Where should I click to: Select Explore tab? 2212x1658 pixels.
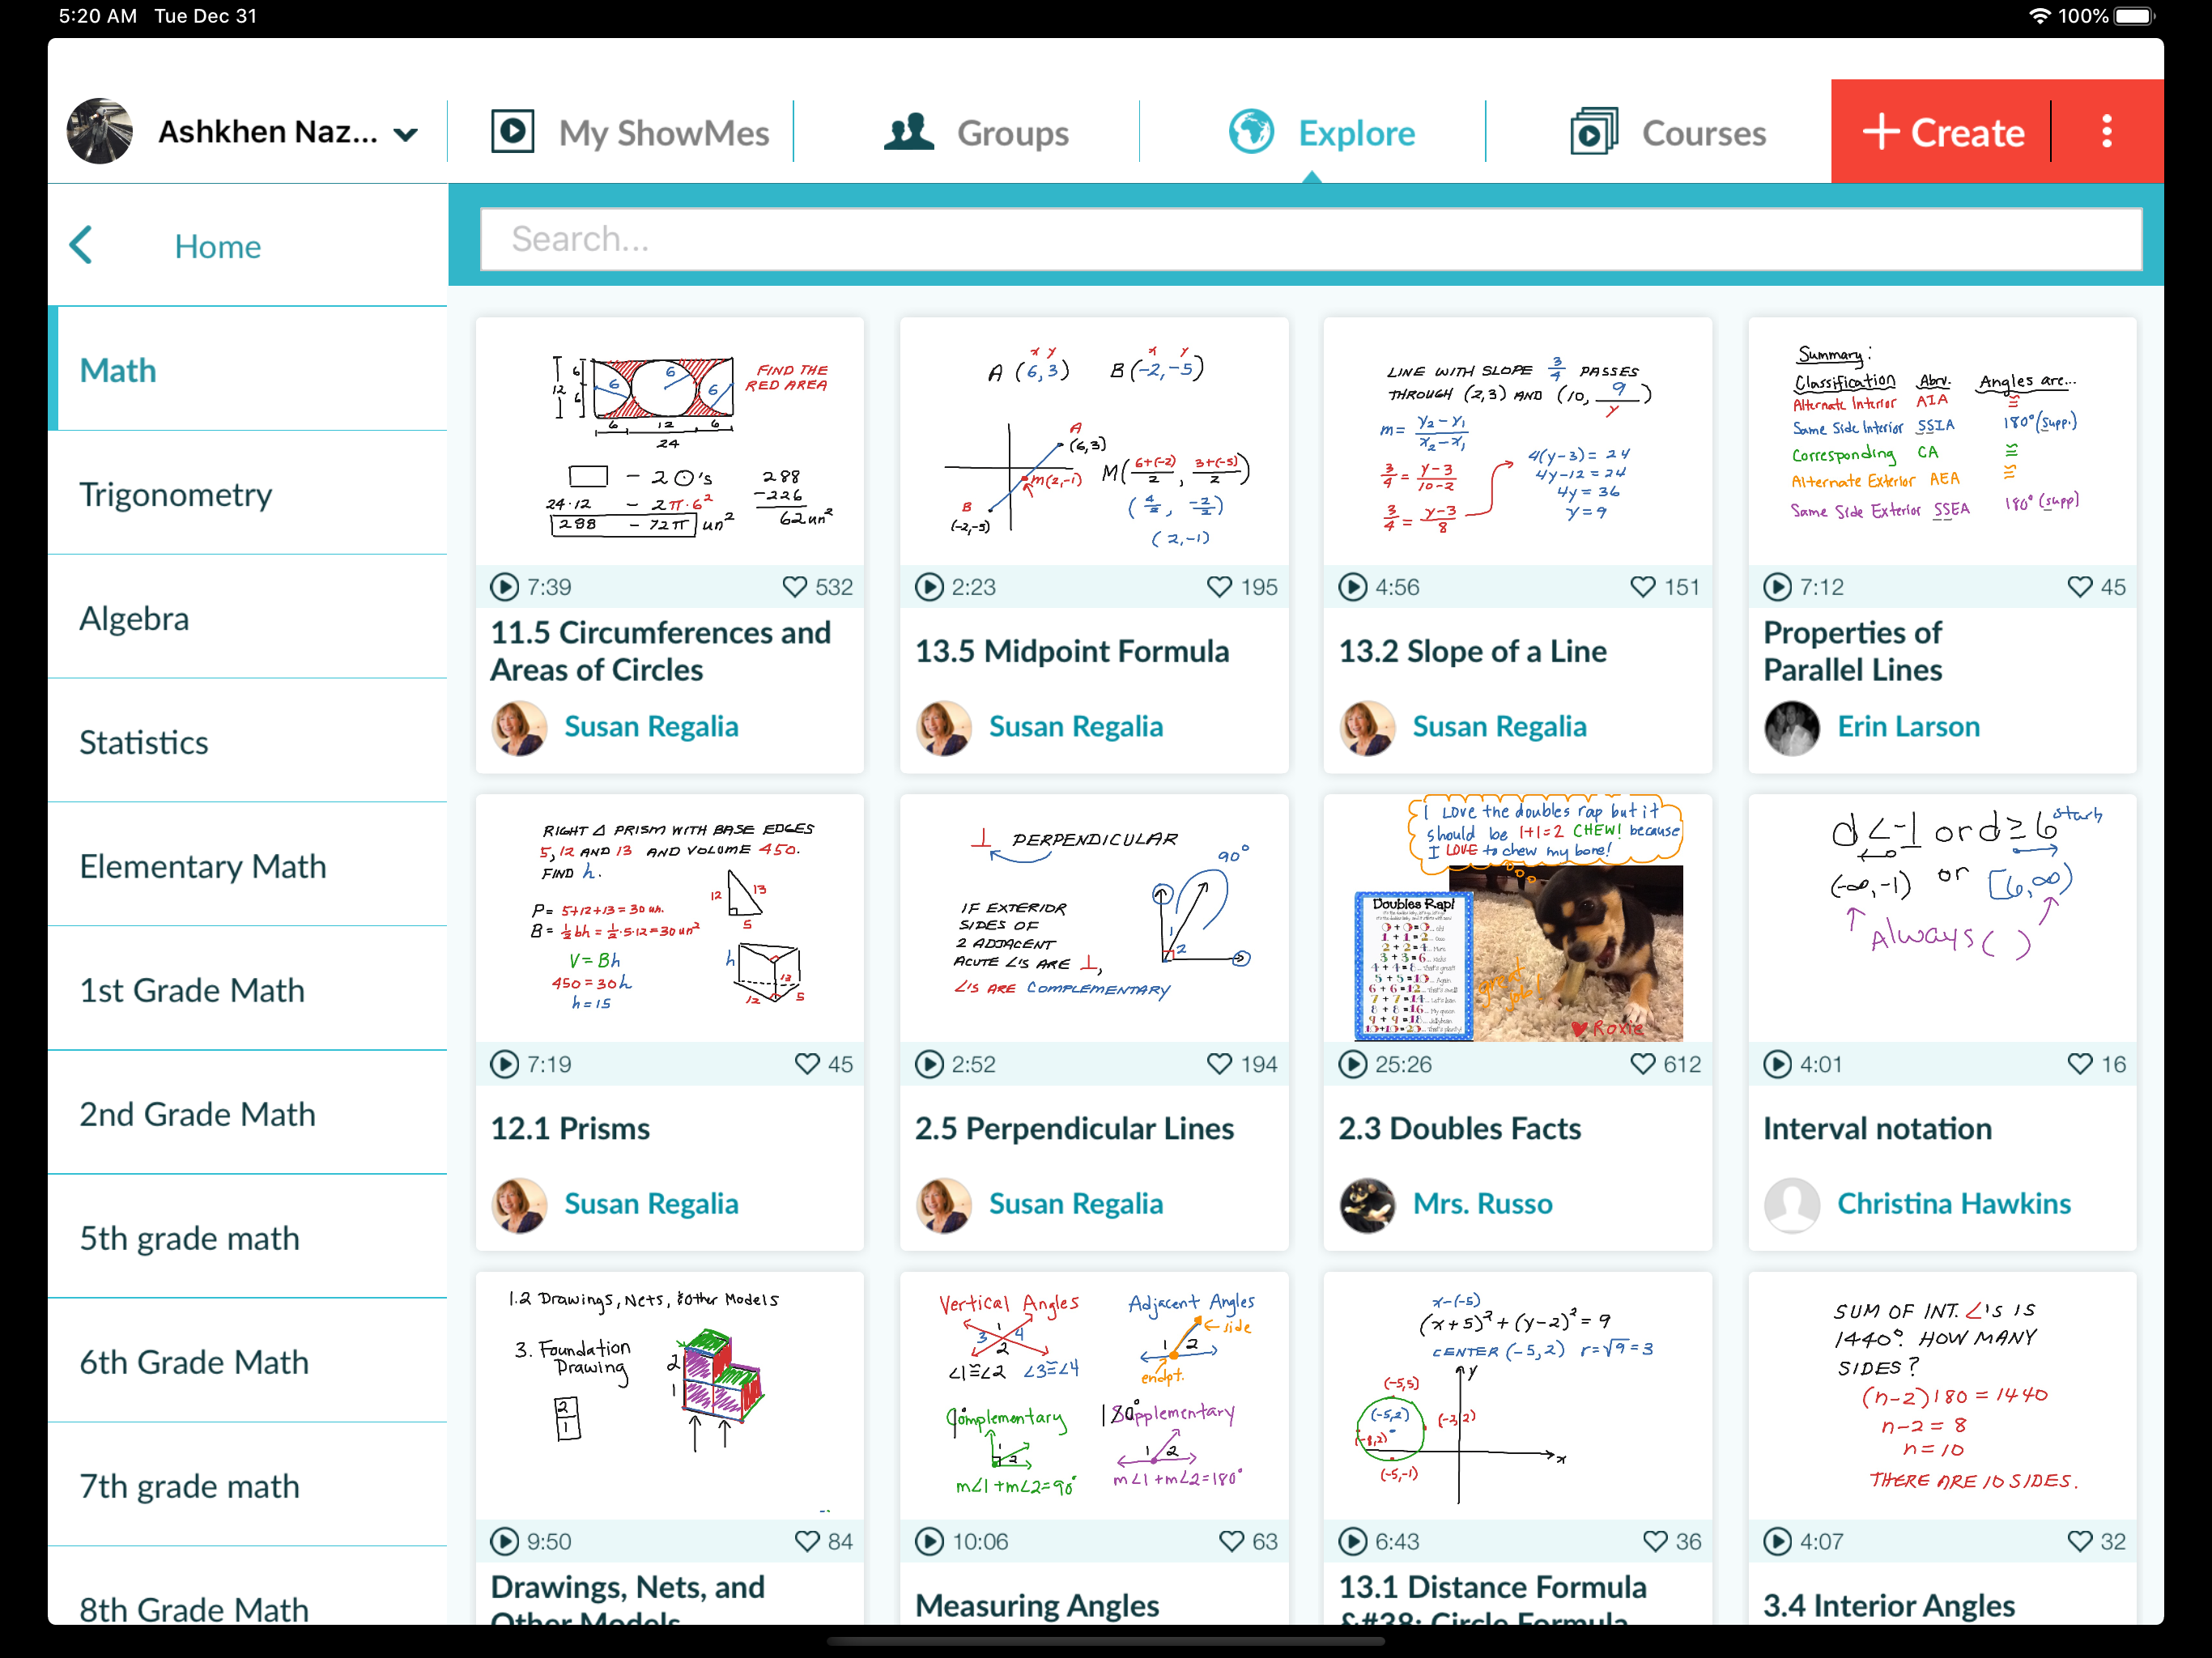click(x=1321, y=132)
